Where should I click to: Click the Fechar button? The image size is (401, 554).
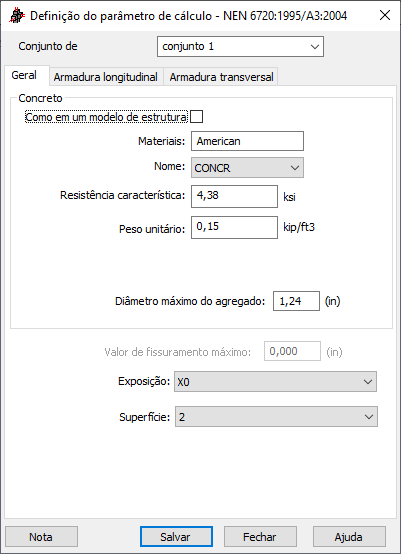click(260, 536)
